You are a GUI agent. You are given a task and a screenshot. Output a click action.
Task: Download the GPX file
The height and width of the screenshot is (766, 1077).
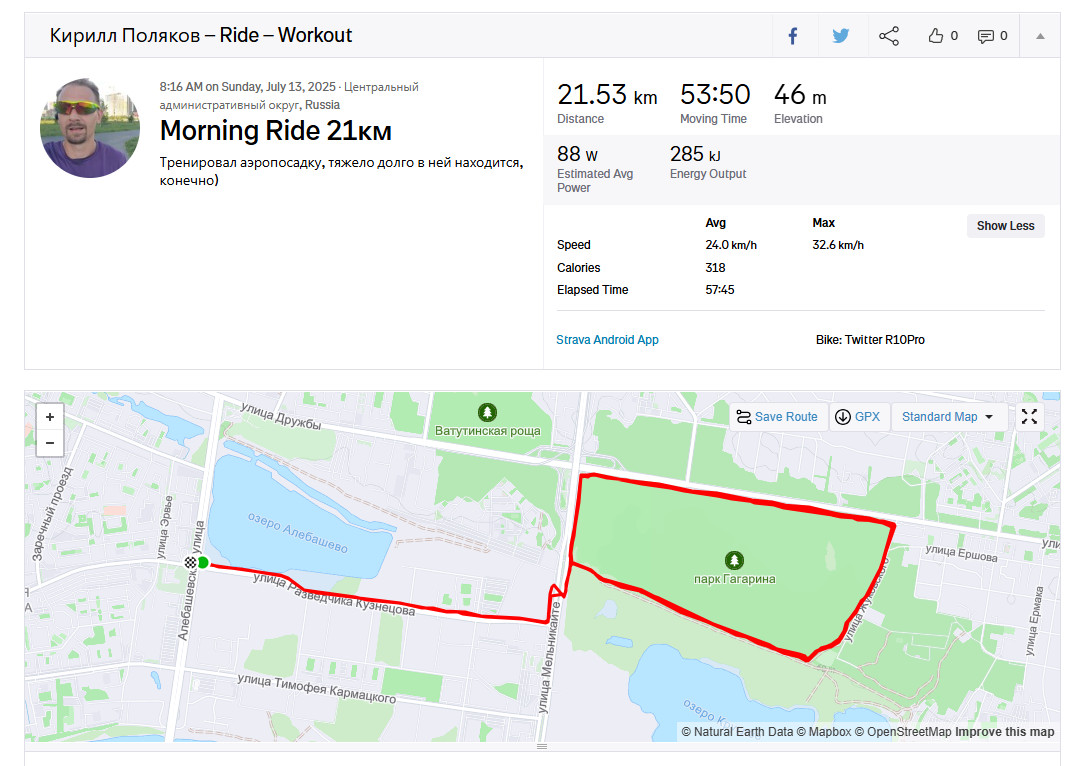tap(857, 417)
